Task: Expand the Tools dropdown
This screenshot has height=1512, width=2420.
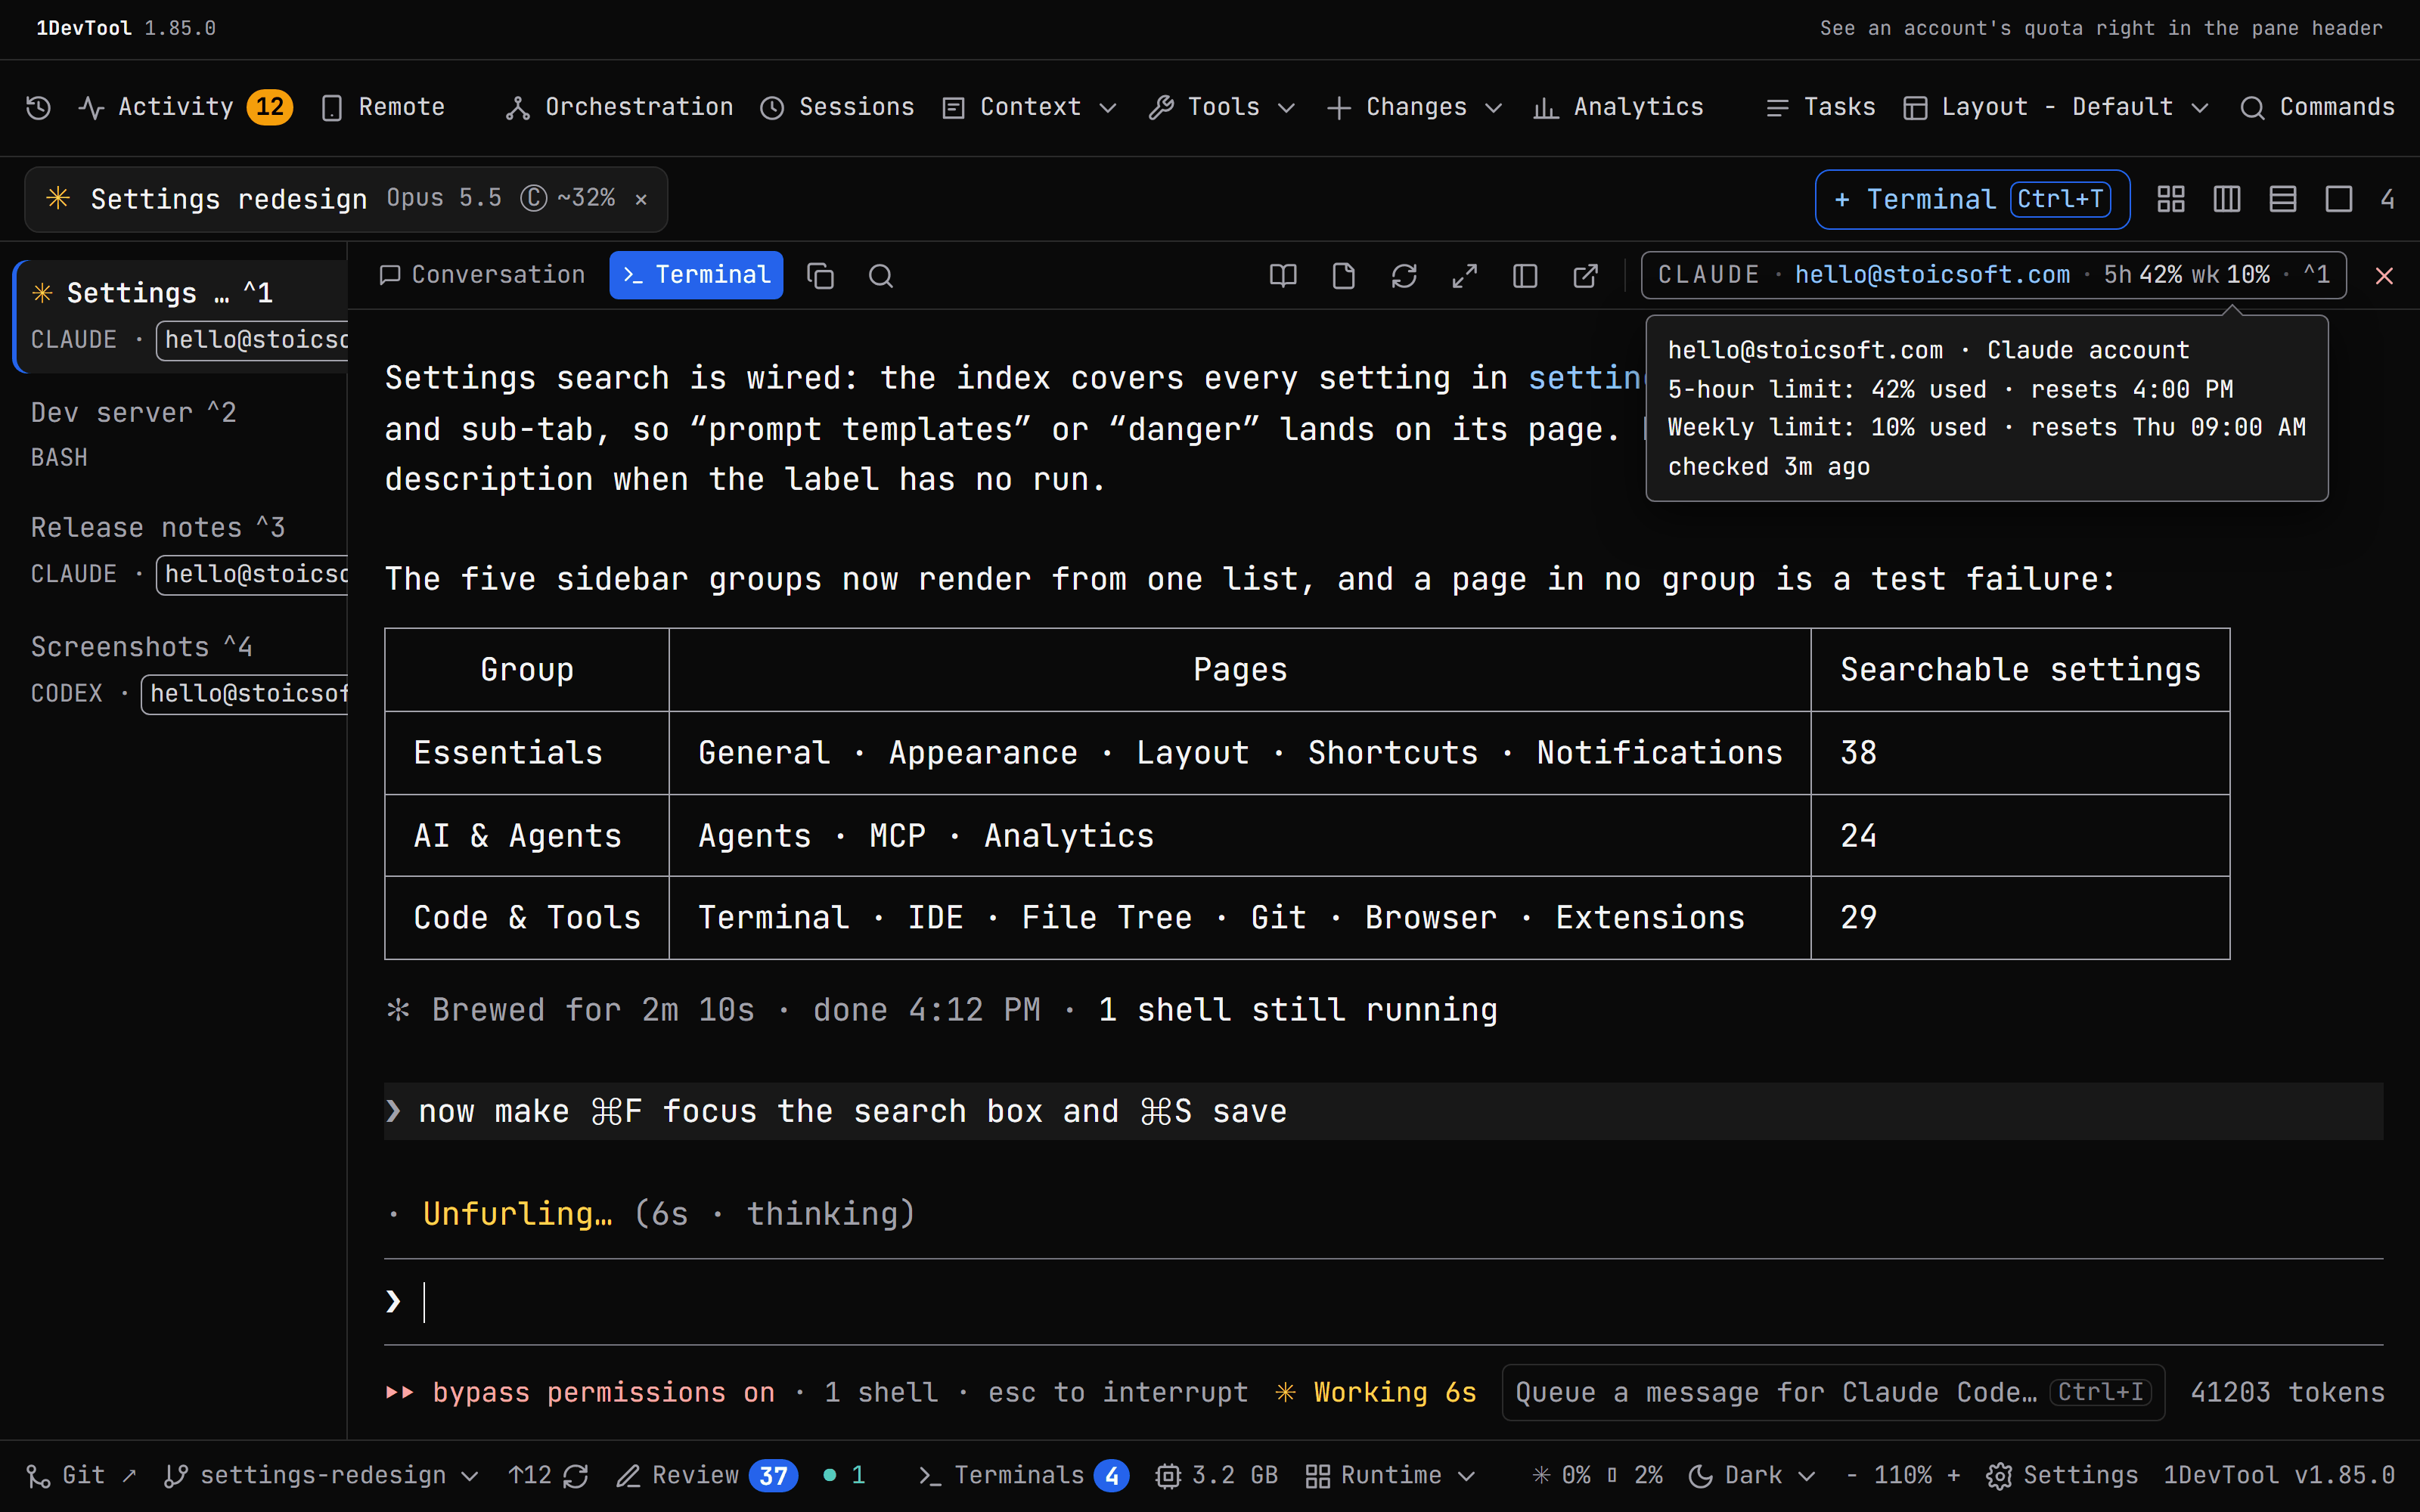Action: coord(1222,107)
